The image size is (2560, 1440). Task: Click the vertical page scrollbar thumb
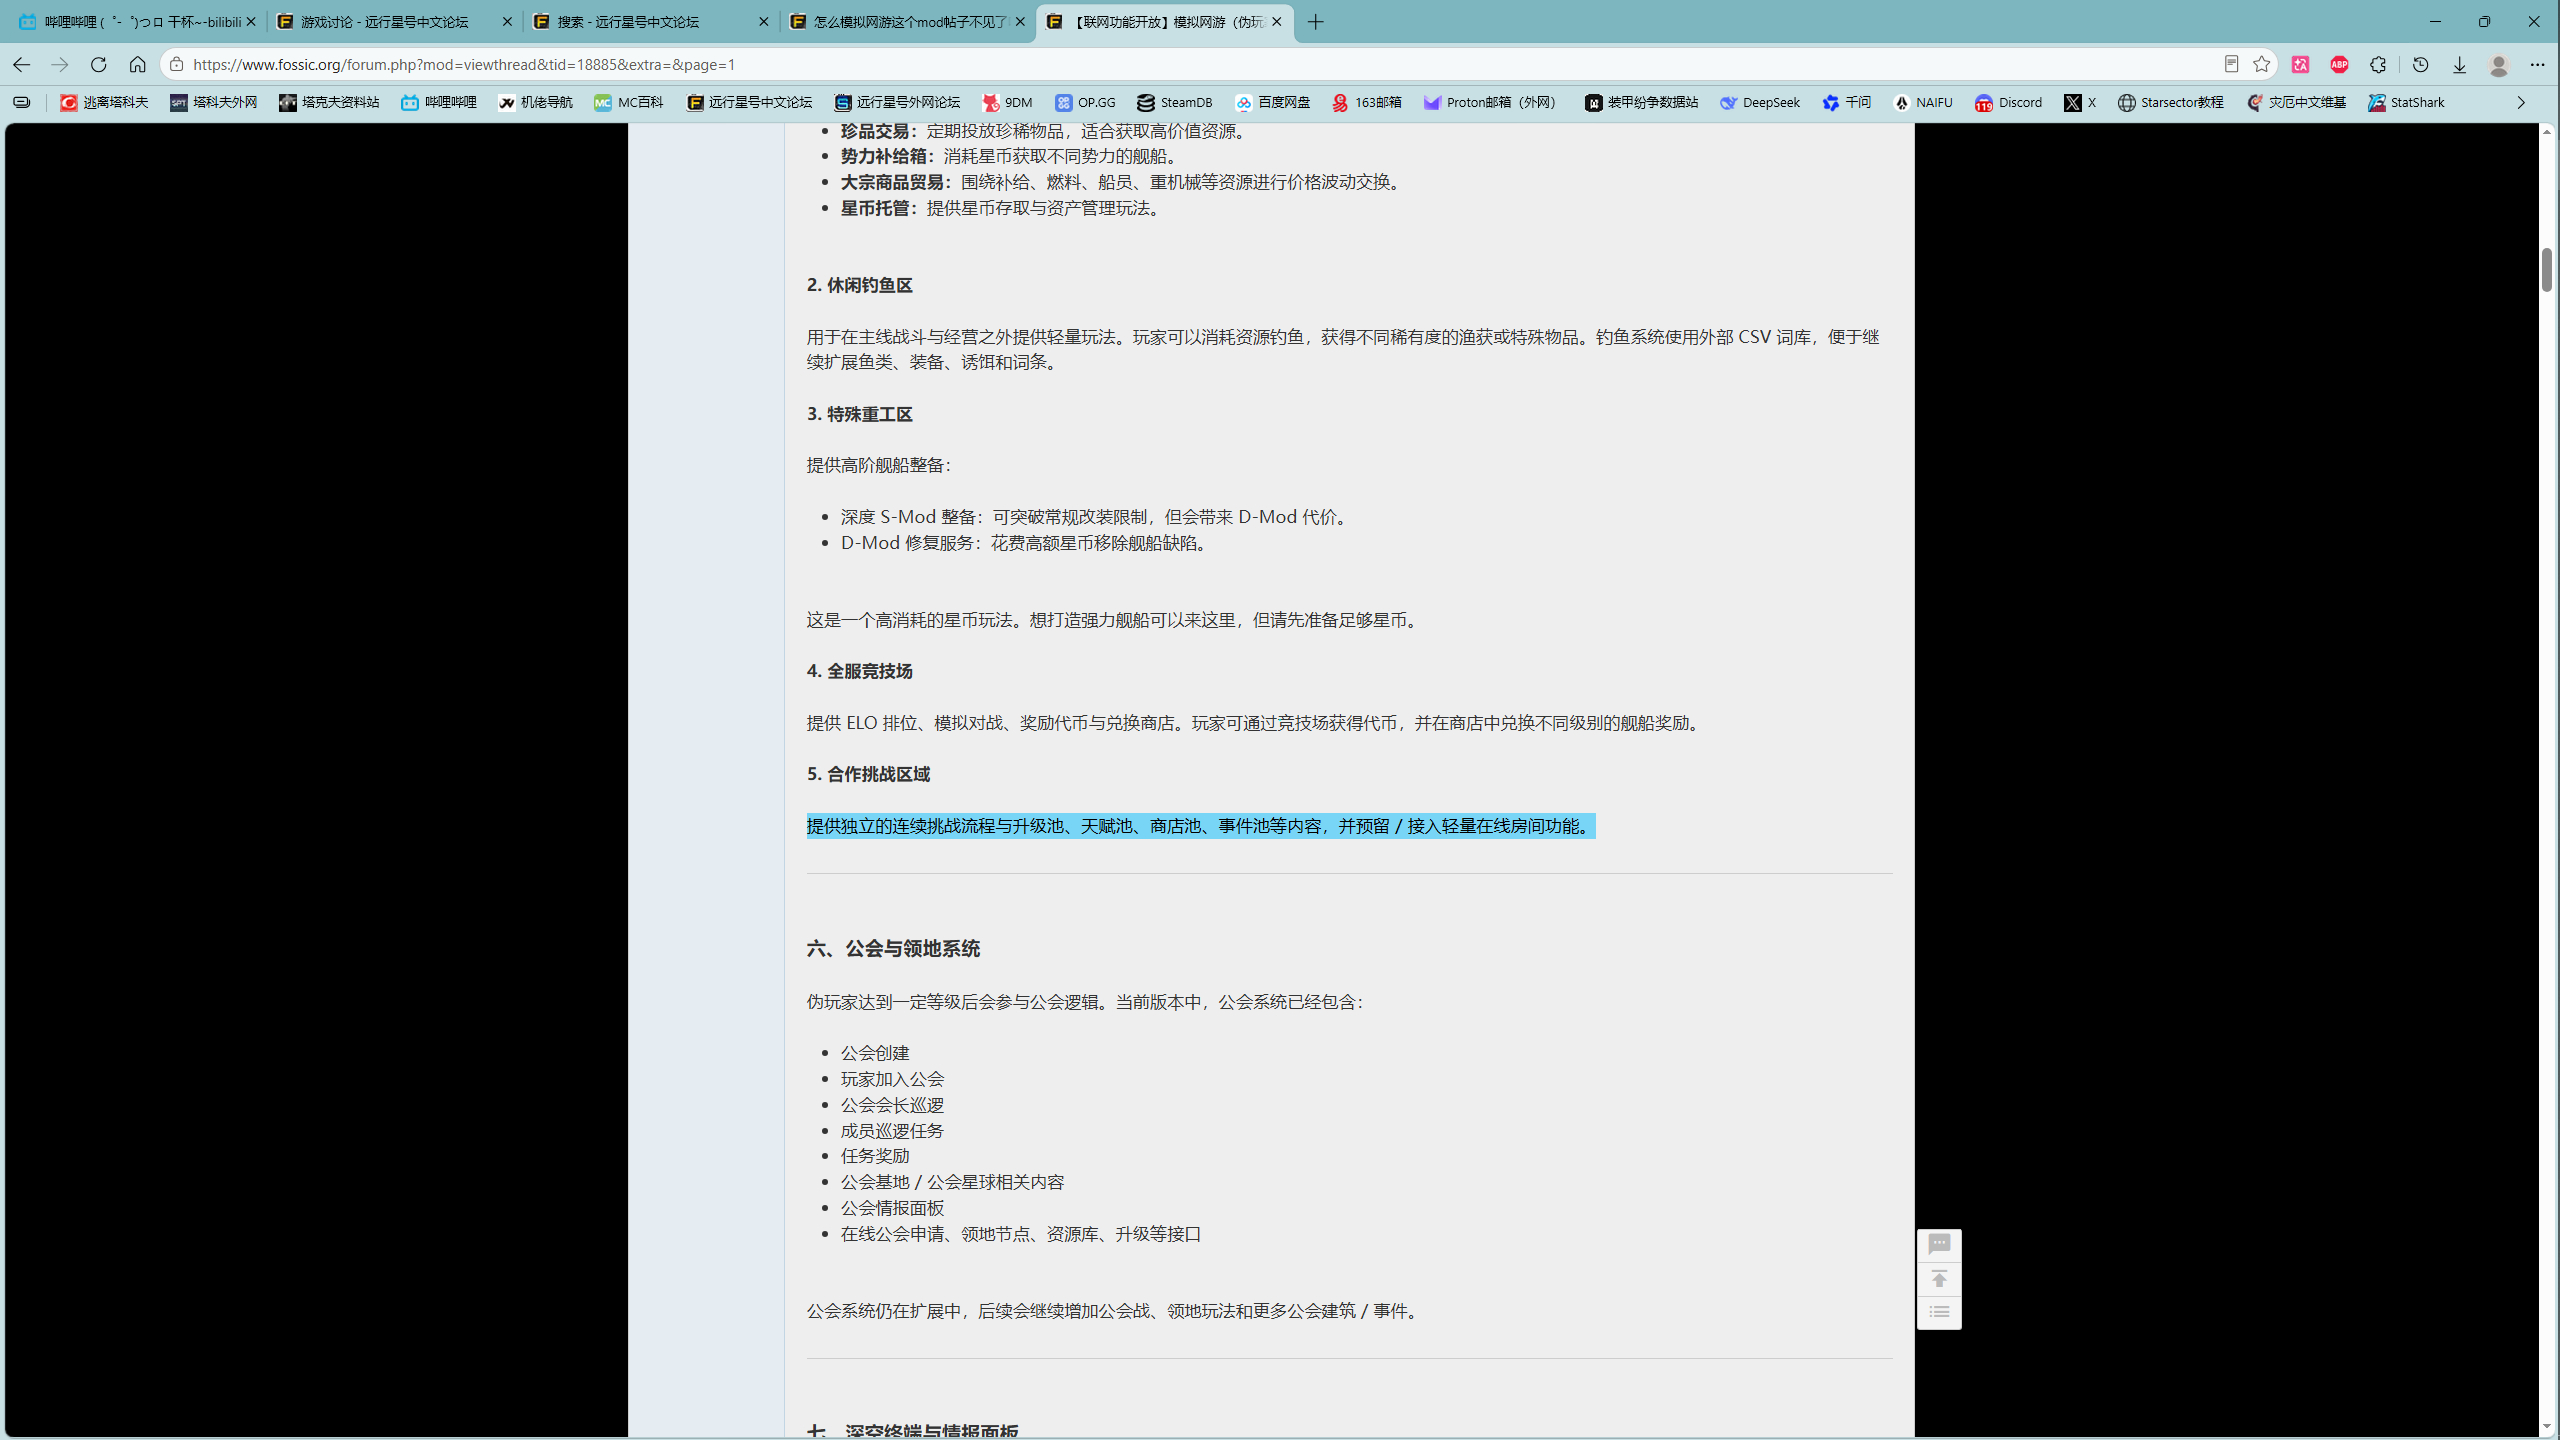pyautogui.click(x=2547, y=269)
